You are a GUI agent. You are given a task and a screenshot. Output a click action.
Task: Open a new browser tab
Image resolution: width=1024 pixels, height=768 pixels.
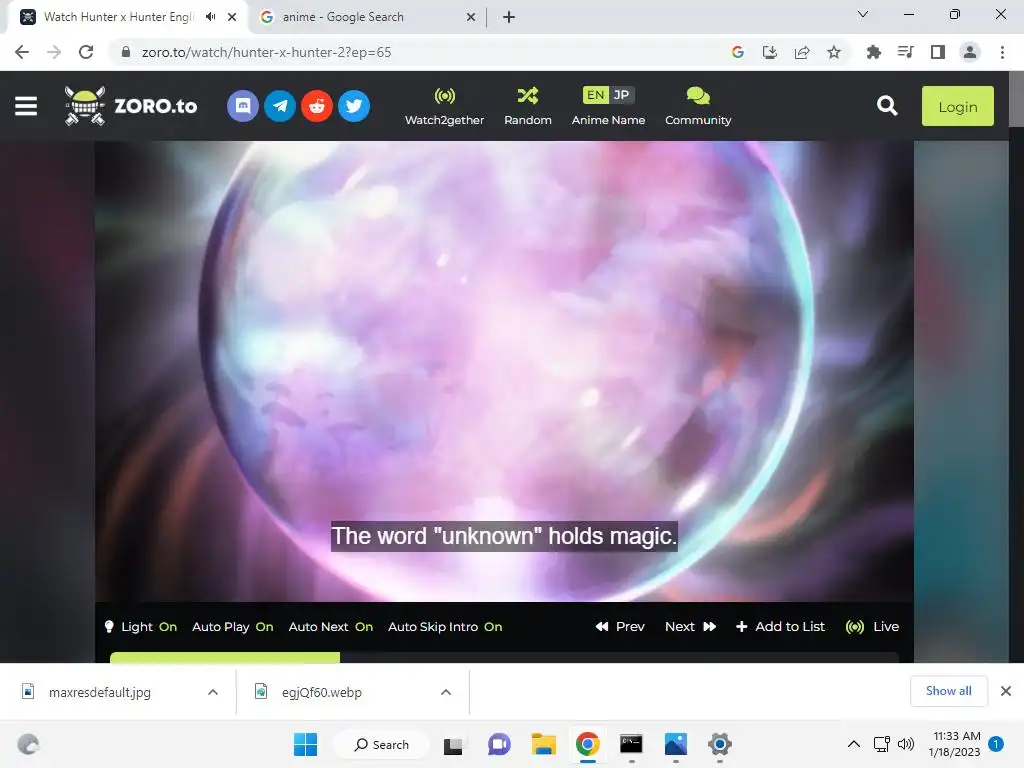click(509, 17)
